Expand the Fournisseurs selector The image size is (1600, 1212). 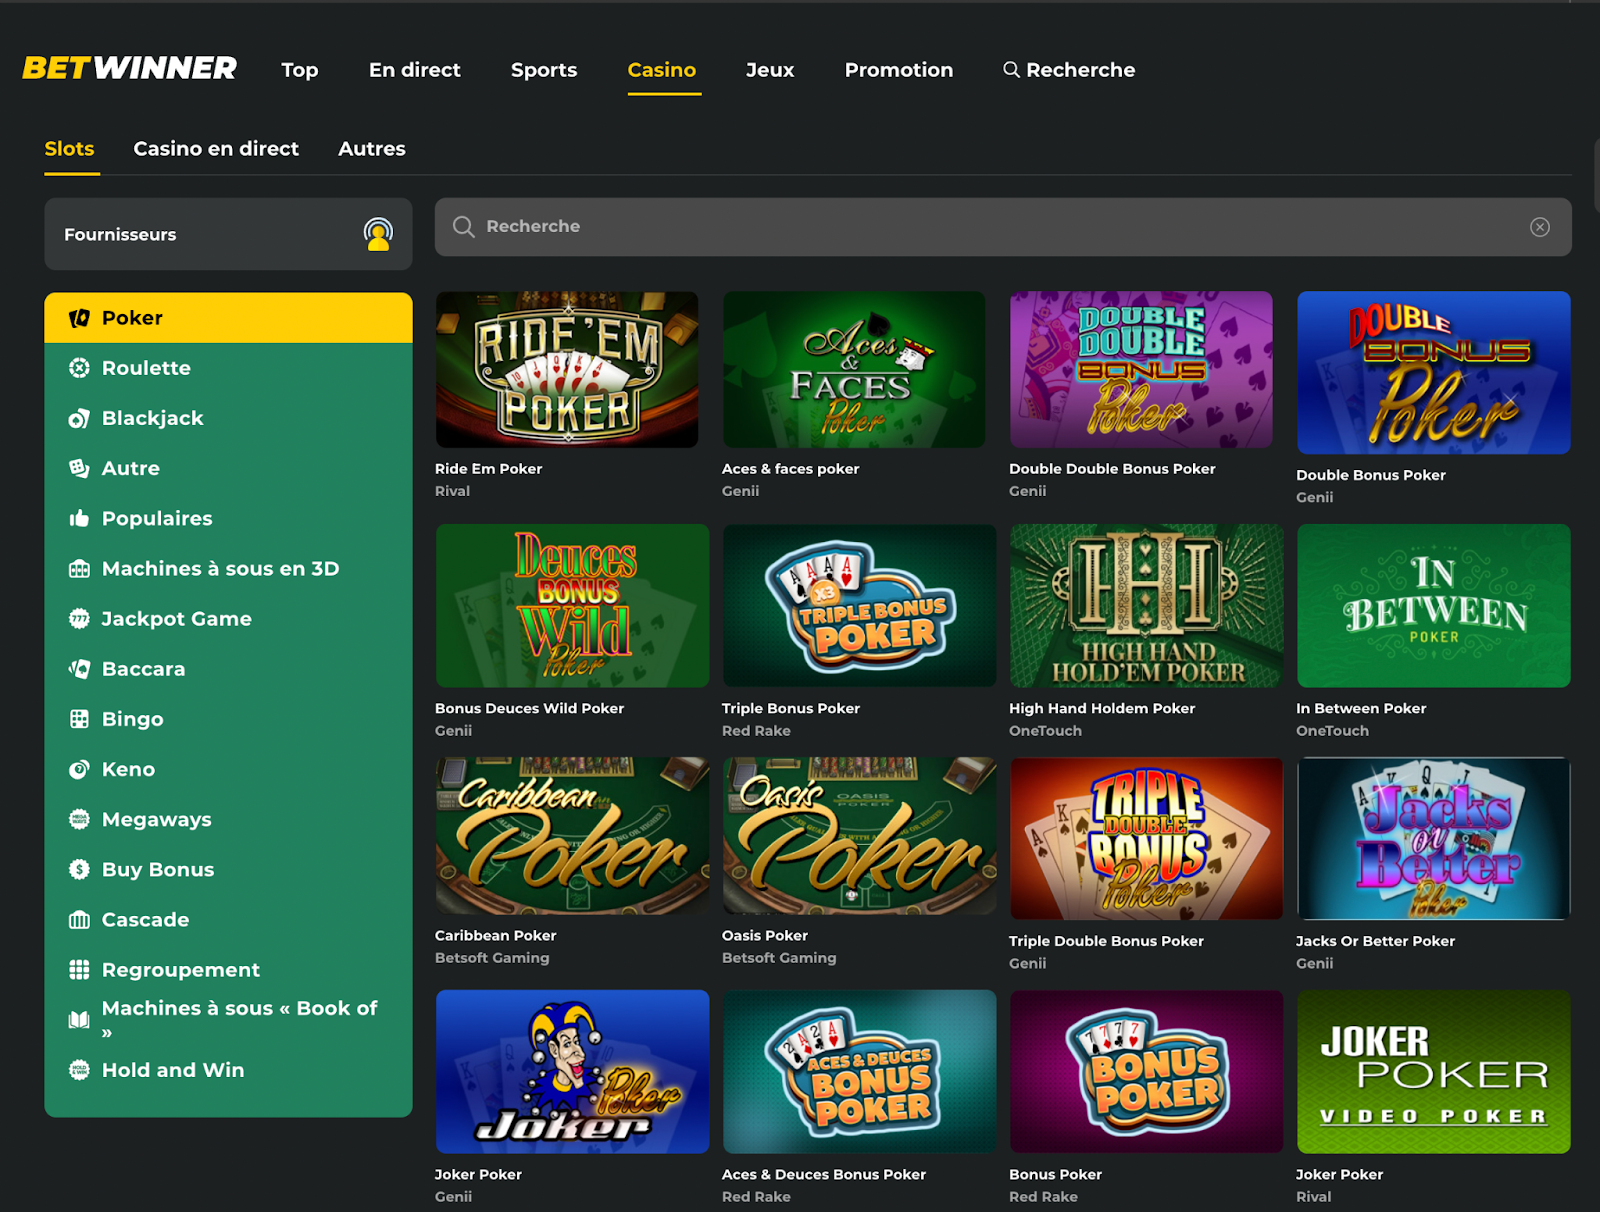coord(228,234)
